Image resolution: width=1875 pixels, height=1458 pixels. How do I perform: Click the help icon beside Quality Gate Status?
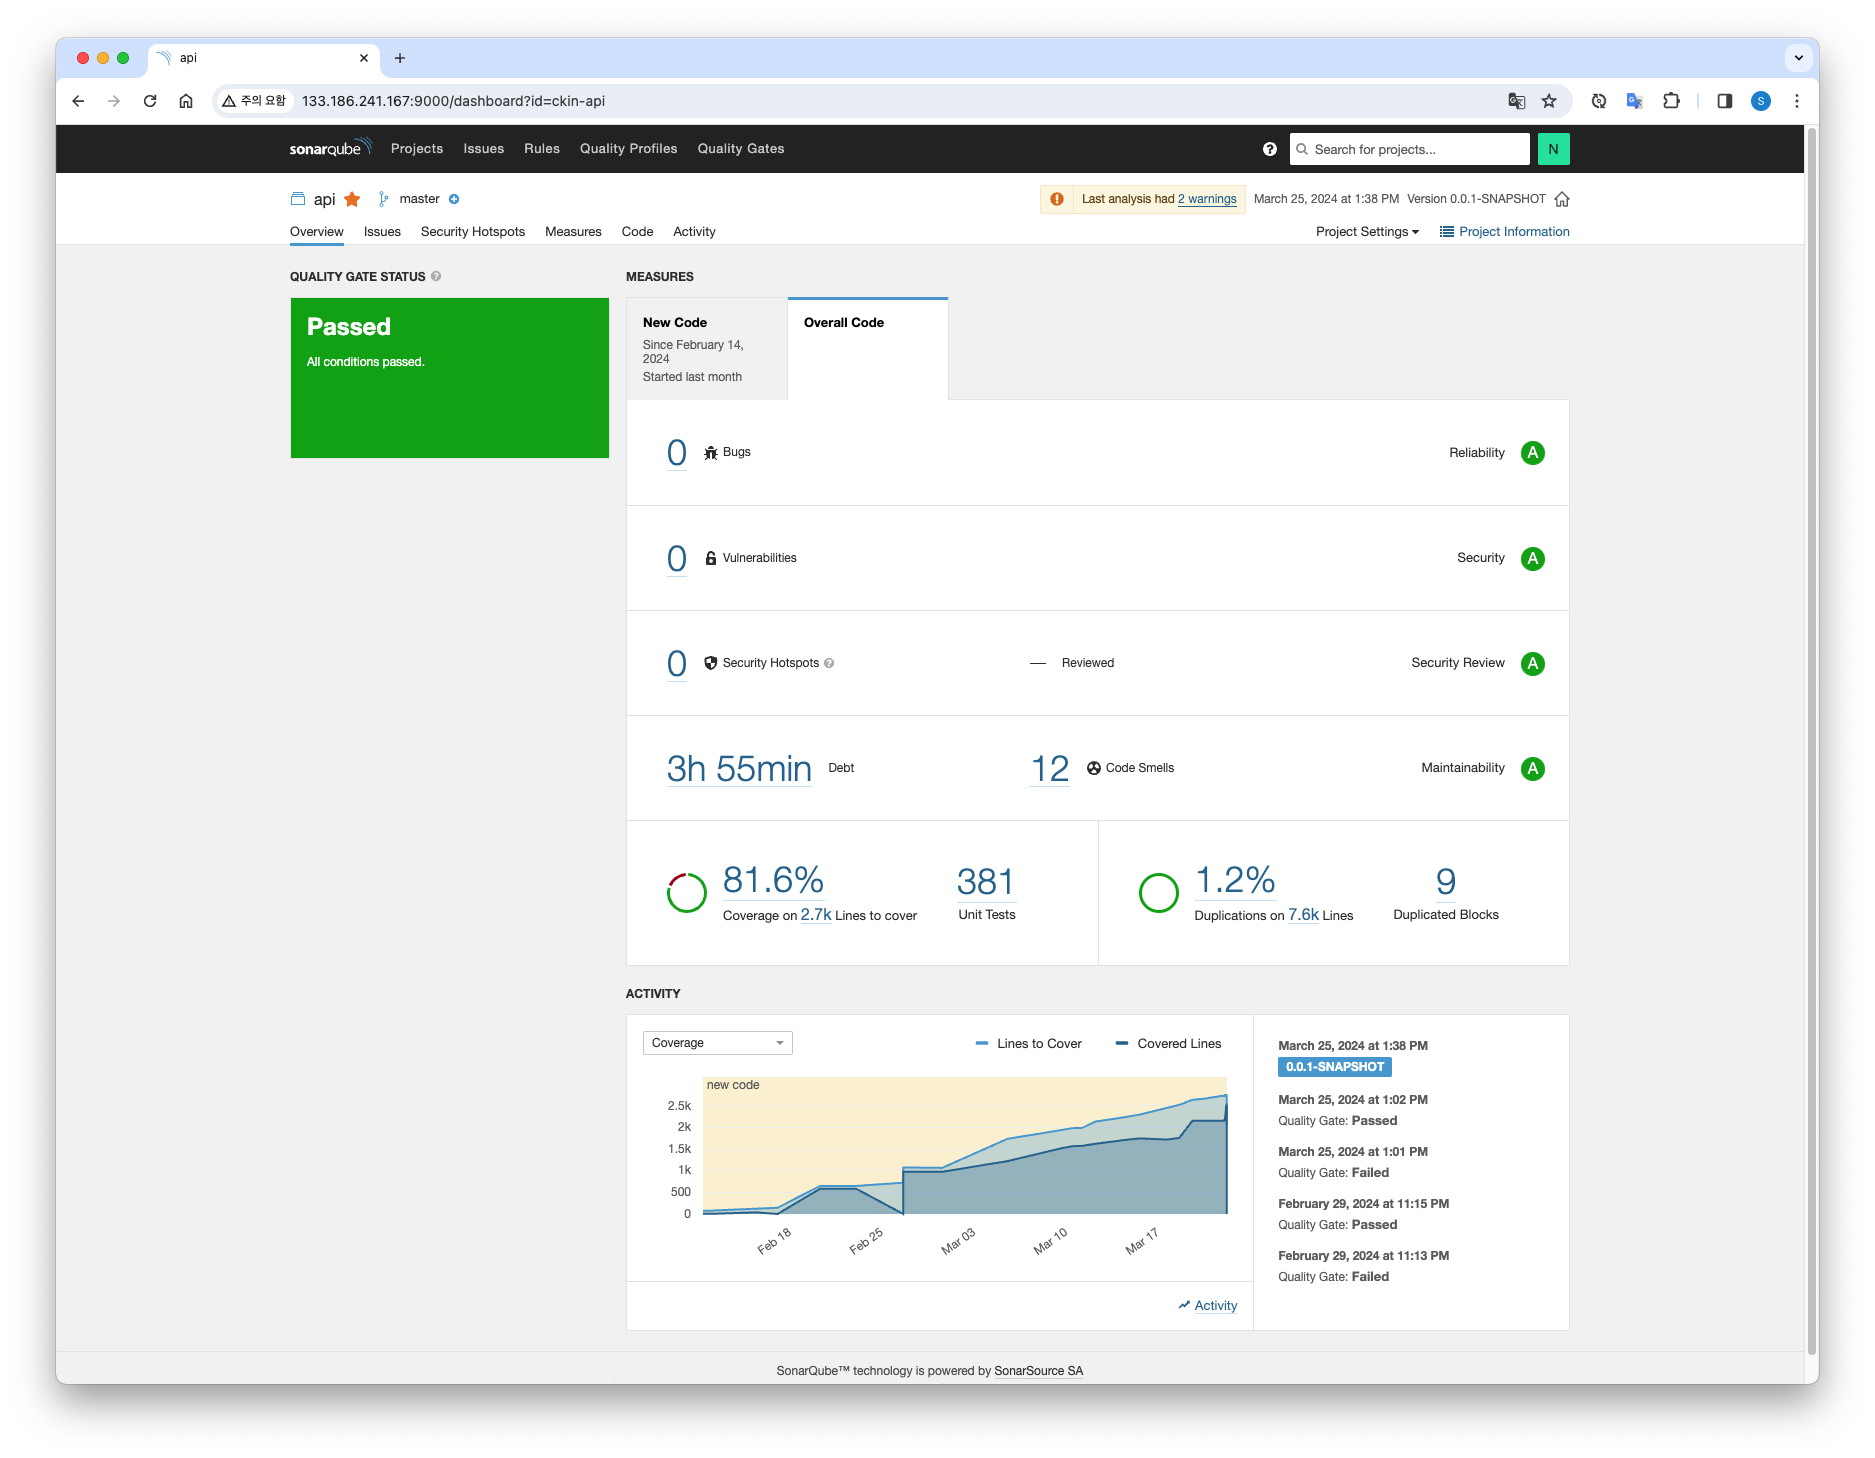tap(436, 277)
